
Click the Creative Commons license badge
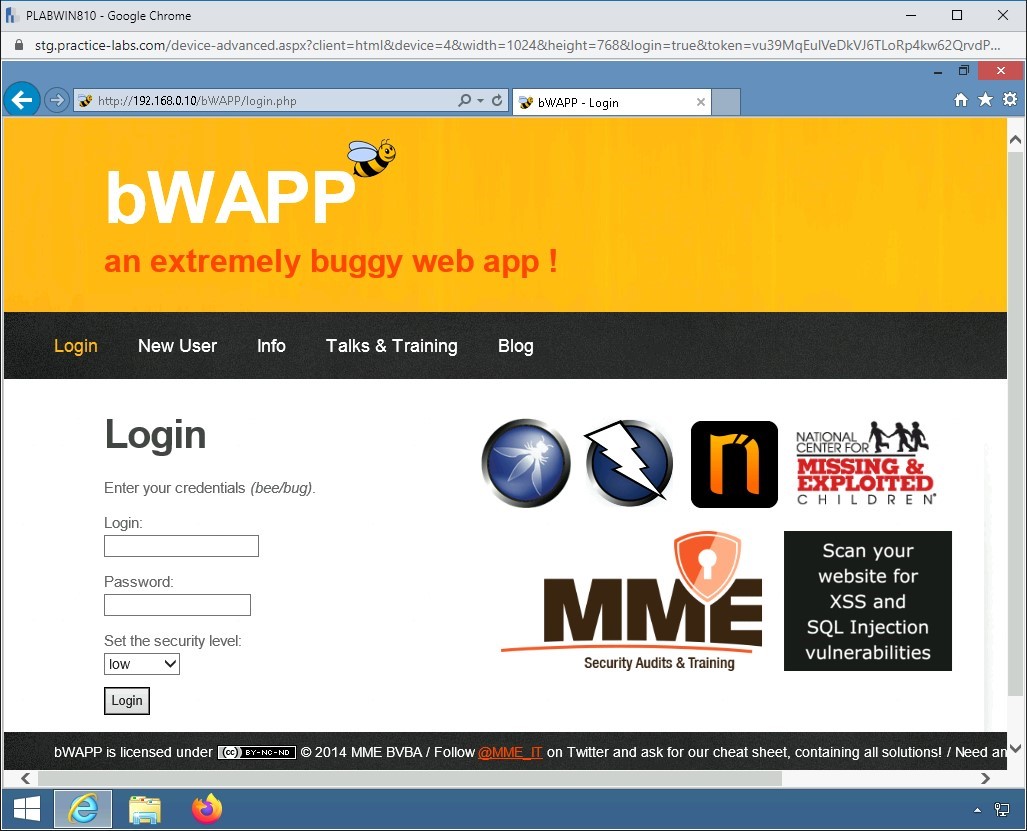pos(256,751)
